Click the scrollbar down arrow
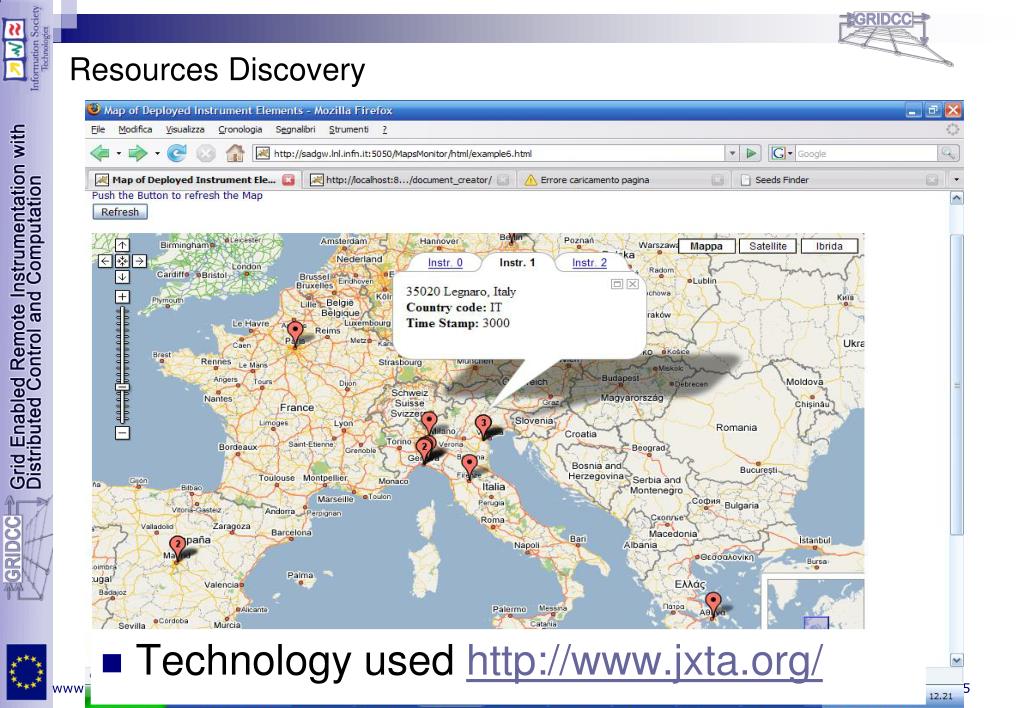Image resolution: width=1023 pixels, height=708 pixels. (956, 660)
